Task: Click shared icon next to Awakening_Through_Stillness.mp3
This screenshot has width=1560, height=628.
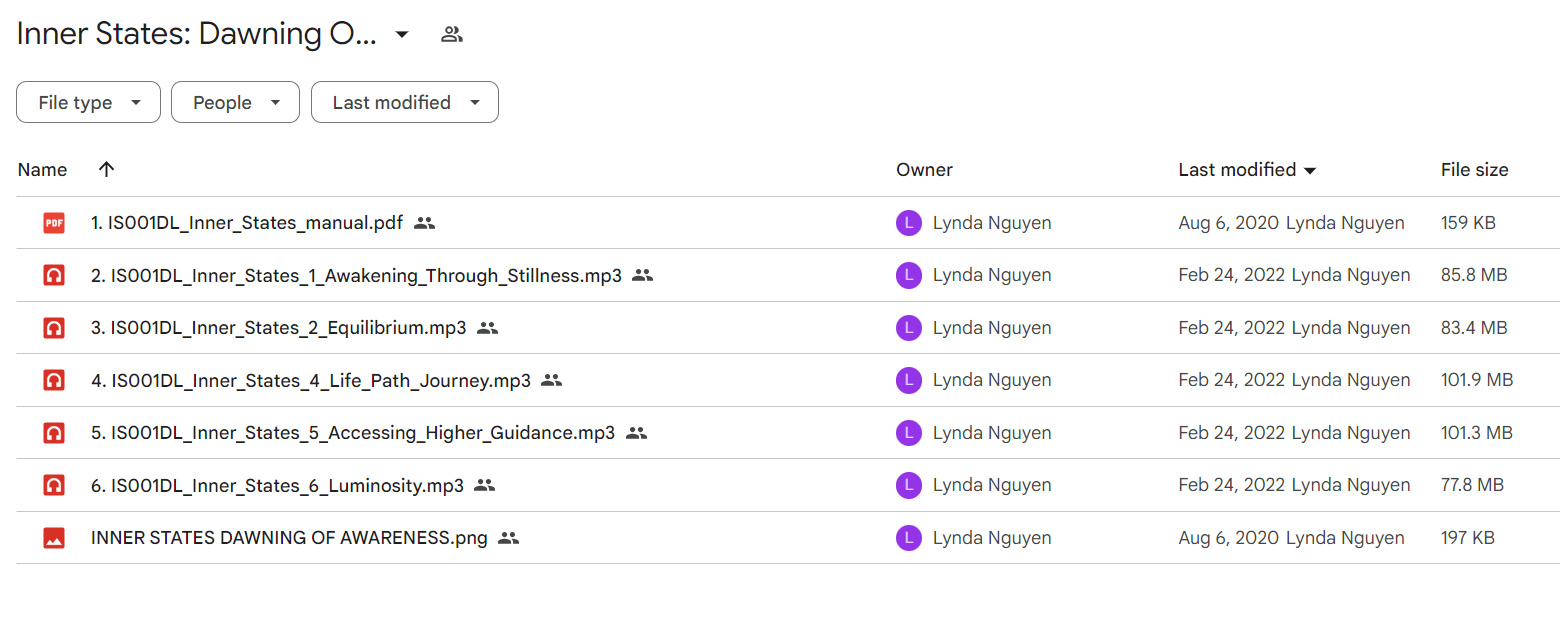Action: pyautogui.click(x=643, y=275)
